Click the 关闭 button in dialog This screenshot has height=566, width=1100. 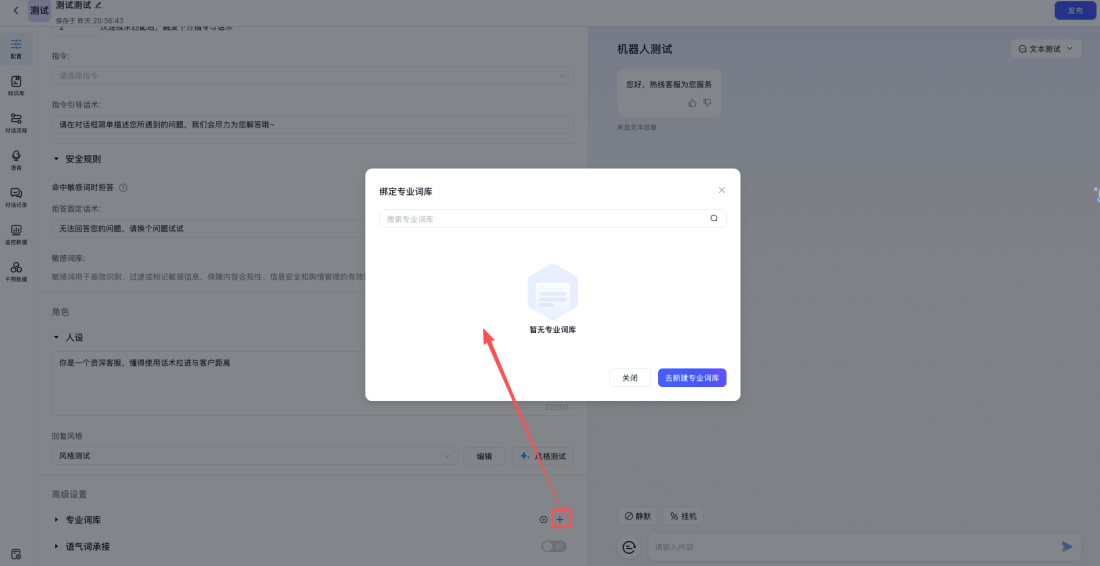(x=629, y=378)
